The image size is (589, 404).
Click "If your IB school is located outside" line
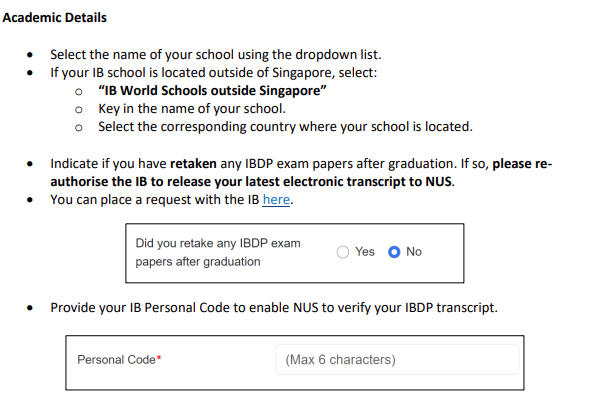point(214,72)
